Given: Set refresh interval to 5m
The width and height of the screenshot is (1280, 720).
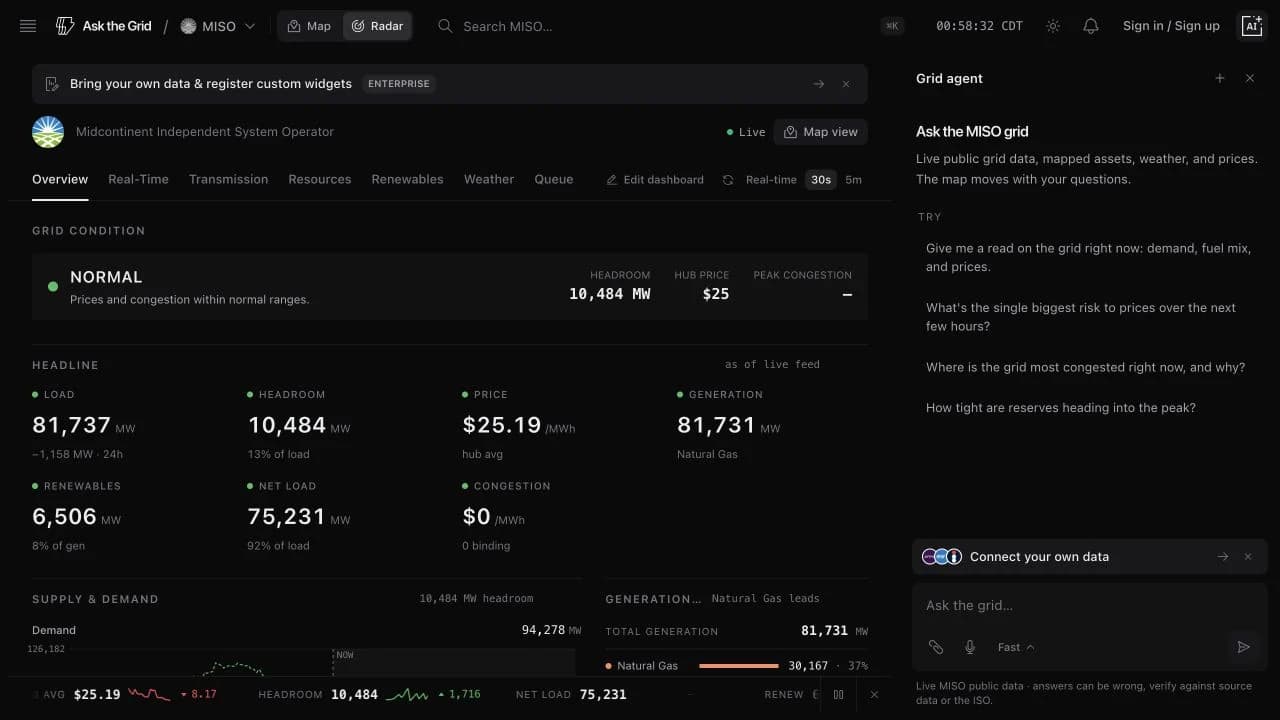Looking at the screenshot, I should (853, 180).
